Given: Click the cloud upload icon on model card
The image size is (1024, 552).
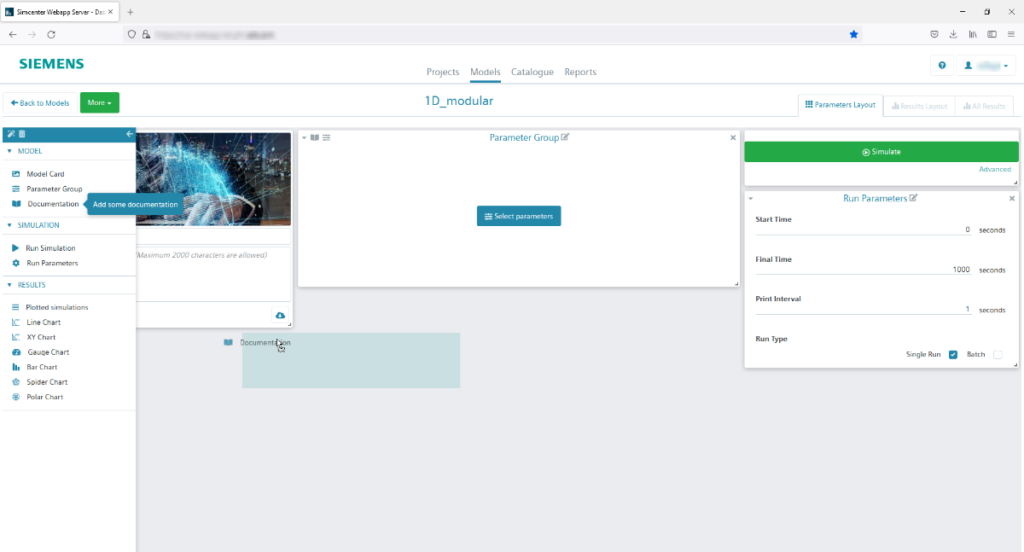Looking at the screenshot, I should point(280,316).
